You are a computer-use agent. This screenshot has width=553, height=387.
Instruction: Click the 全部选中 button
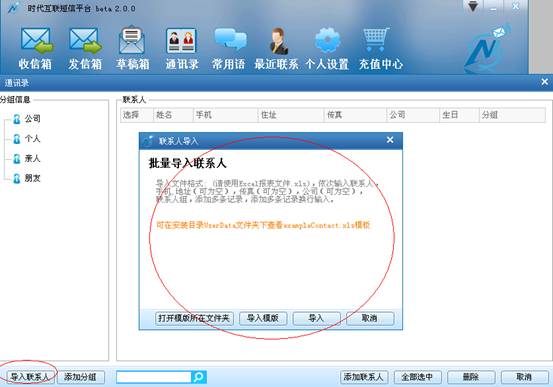(418, 377)
